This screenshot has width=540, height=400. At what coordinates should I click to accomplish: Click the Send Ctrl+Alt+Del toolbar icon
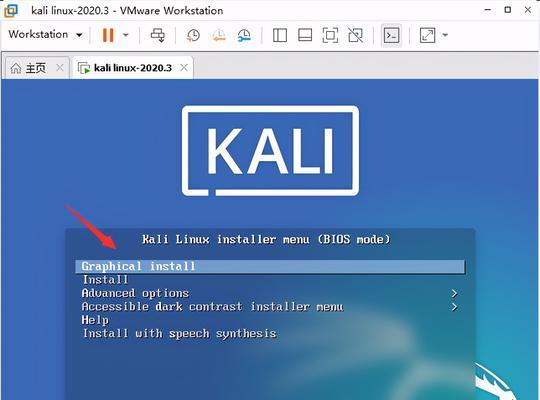(158, 35)
